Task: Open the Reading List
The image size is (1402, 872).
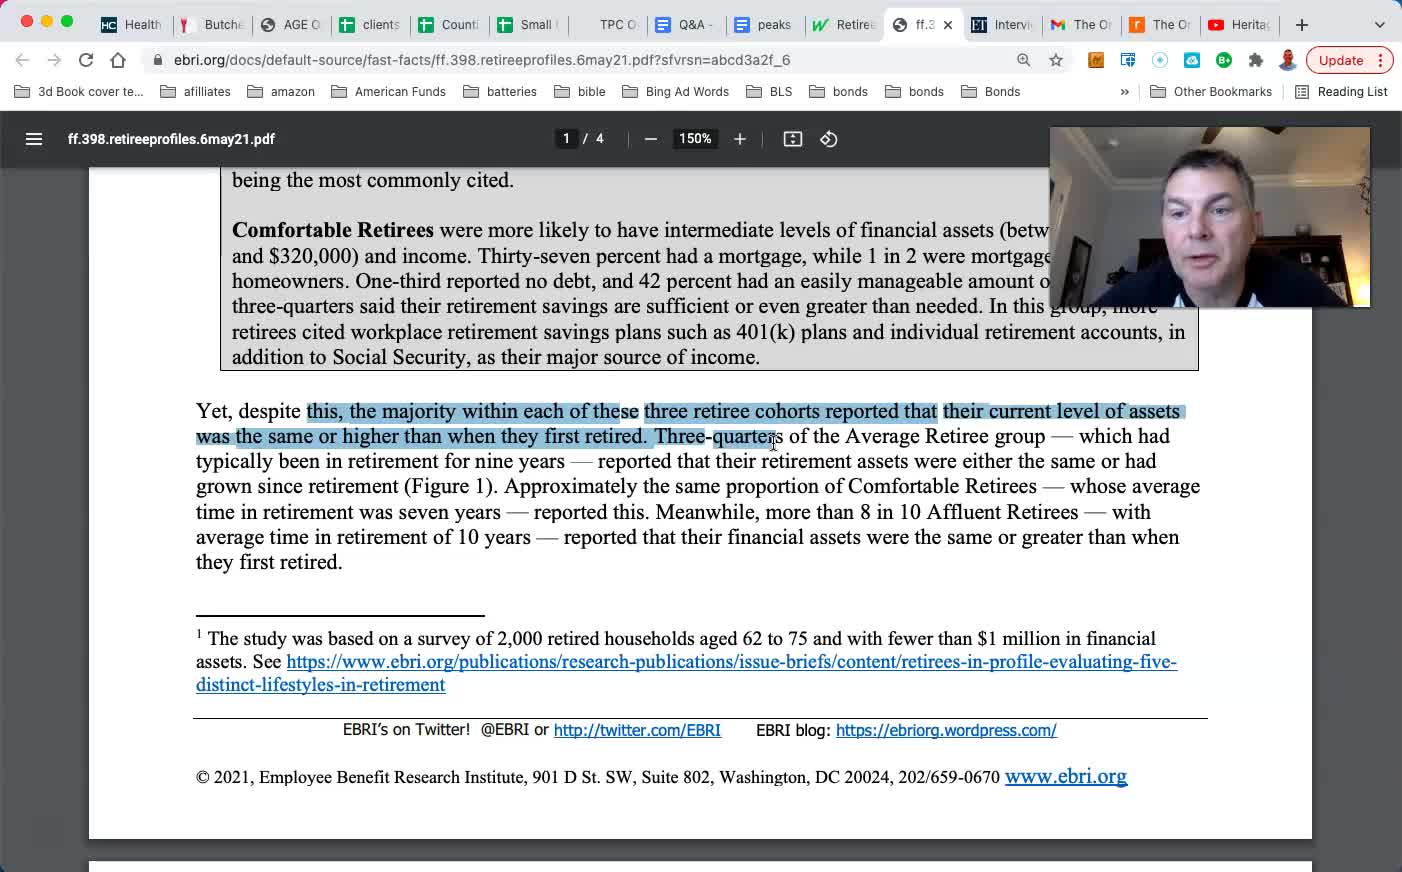Action: [1341, 92]
